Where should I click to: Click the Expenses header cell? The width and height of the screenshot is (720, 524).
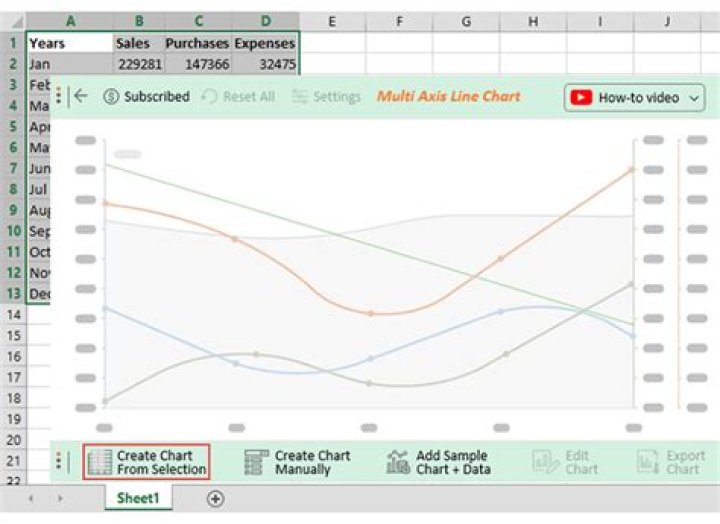[x=265, y=43]
